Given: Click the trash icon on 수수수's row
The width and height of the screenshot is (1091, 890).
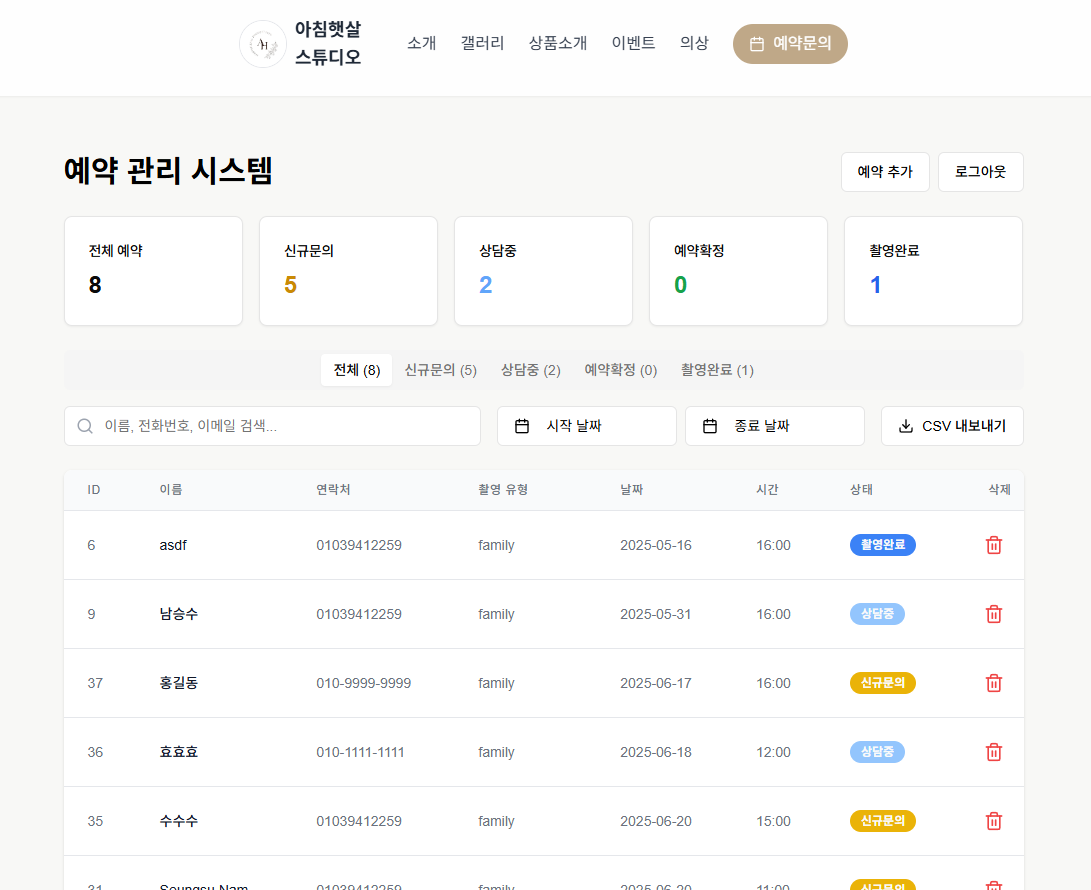Looking at the screenshot, I should (993, 820).
